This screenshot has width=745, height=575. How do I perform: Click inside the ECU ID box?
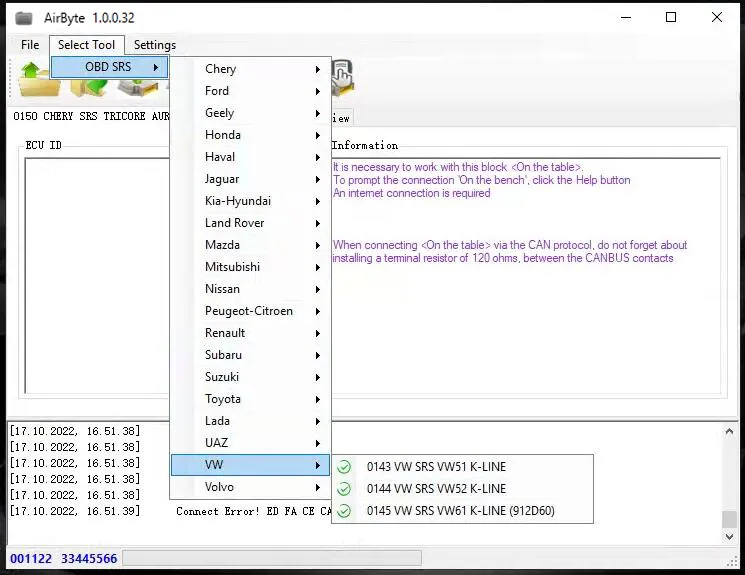pyautogui.click(x=95, y=270)
